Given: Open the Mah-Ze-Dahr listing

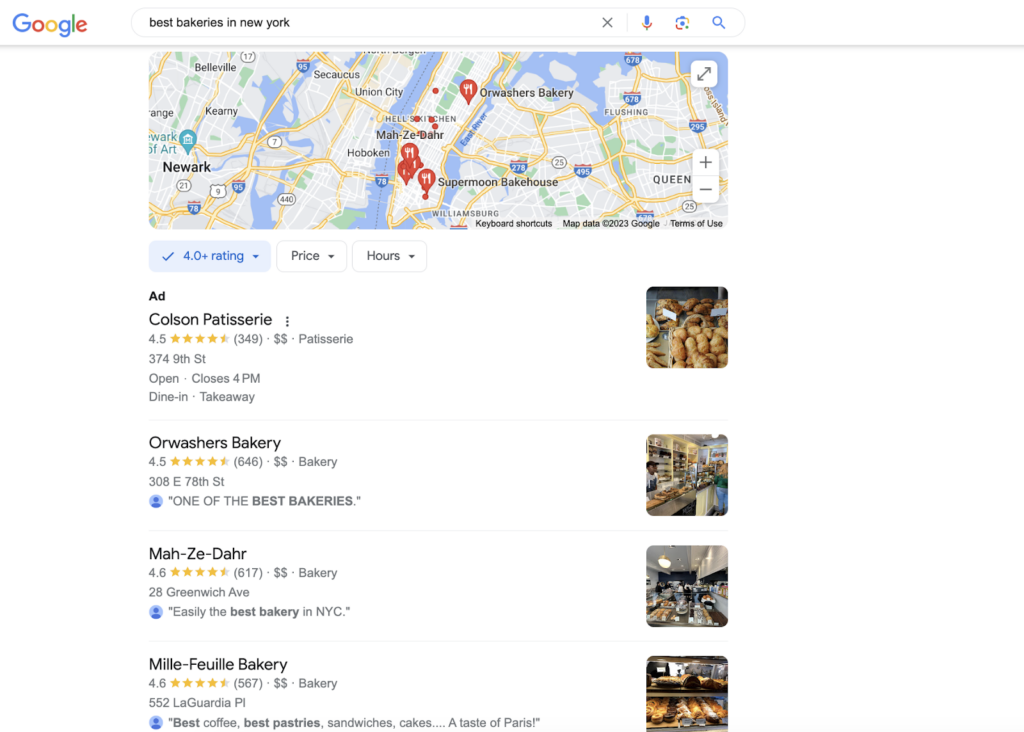Looking at the screenshot, I should (x=198, y=554).
